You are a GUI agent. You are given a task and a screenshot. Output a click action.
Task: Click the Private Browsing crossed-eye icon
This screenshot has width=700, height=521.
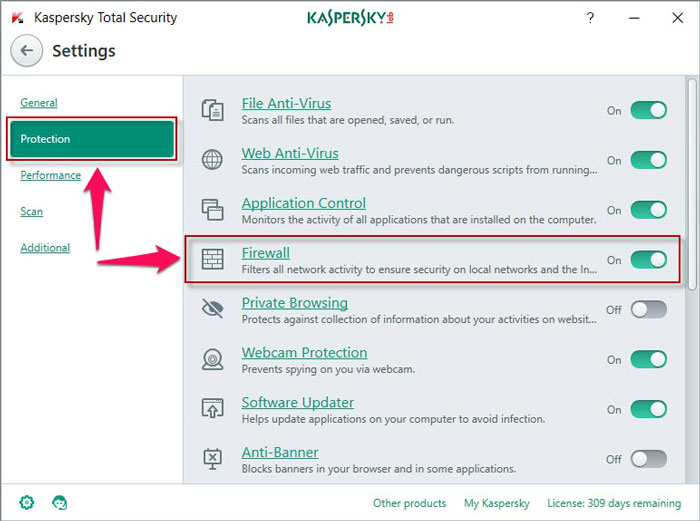(212, 308)
